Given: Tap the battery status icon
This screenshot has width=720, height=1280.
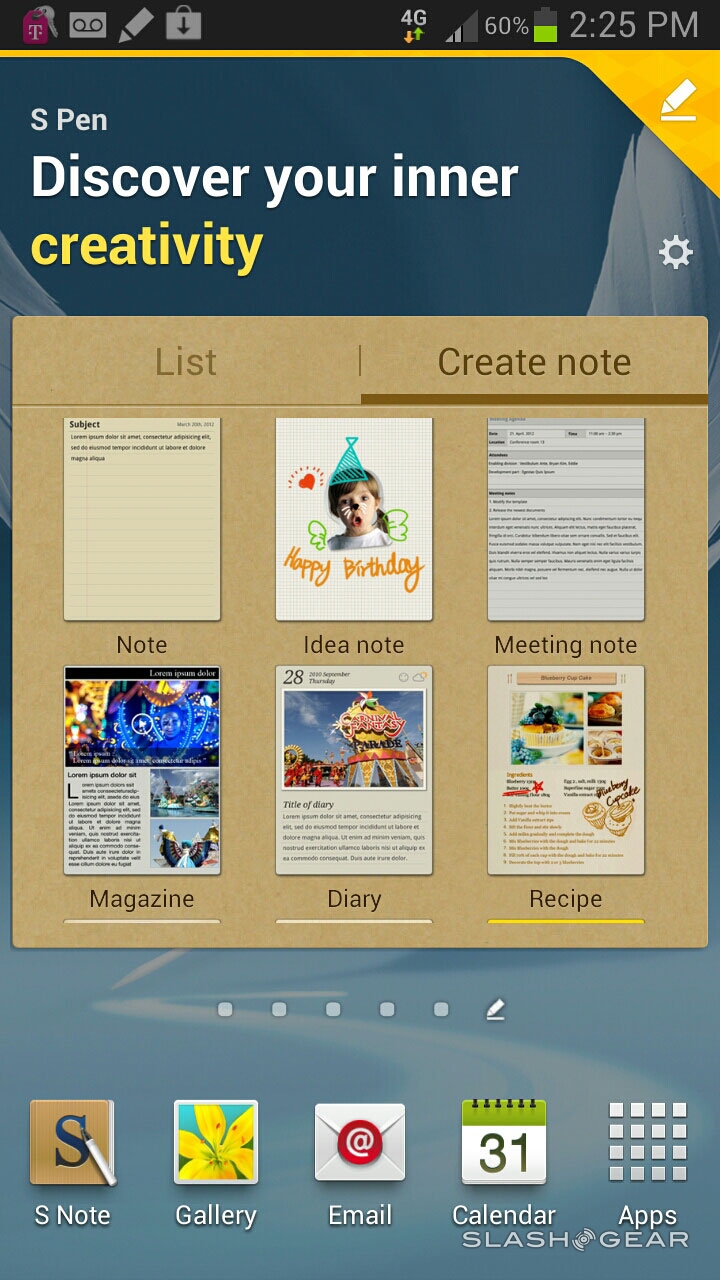Looking at the screenshot, I should [545, 25].
